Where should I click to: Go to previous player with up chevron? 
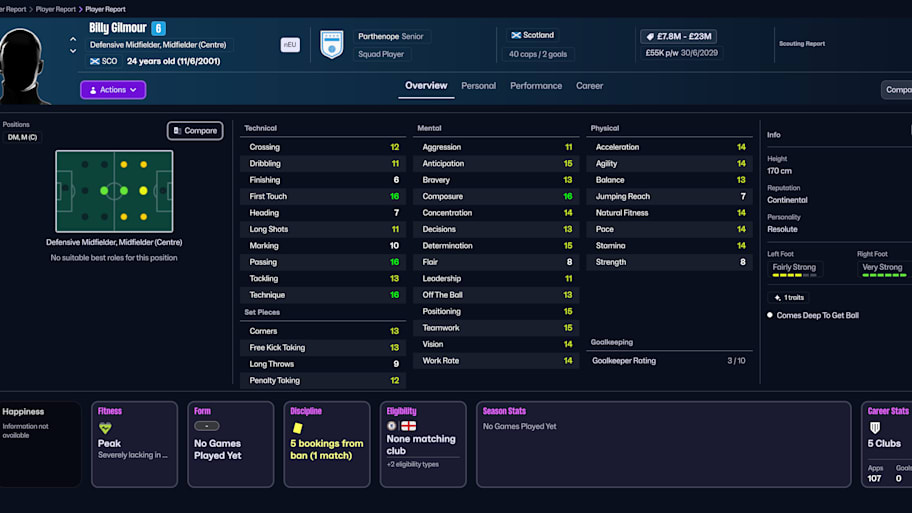[x=73, y=40]
